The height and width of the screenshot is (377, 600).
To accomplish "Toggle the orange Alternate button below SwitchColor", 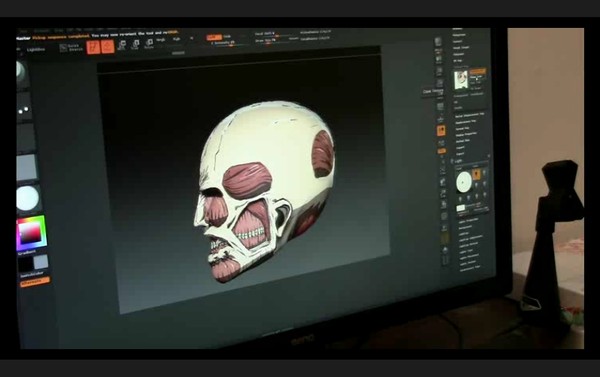I will point(34,282).
